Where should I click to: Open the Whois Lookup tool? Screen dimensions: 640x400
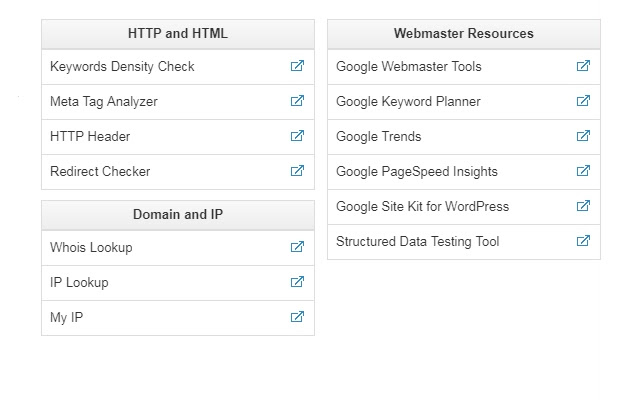pyautogui.click(x=91, y=248)
